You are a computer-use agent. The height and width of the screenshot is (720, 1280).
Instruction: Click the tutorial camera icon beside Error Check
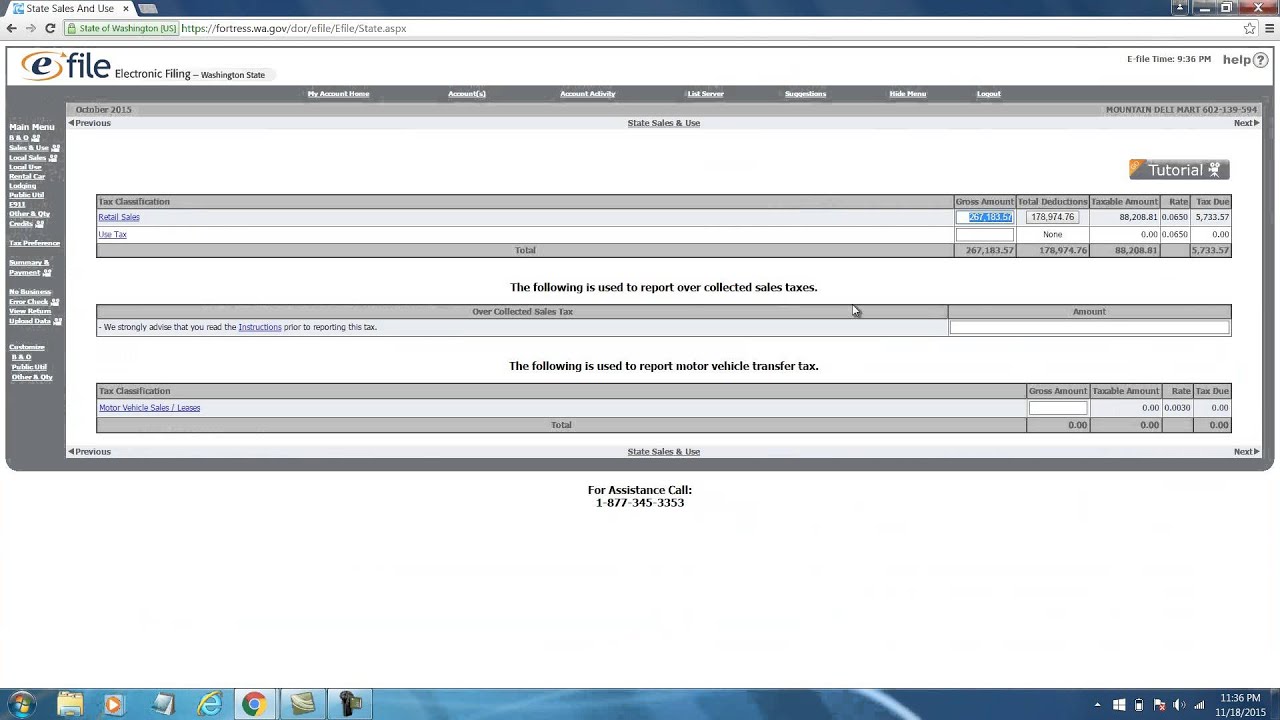[55, 301]
